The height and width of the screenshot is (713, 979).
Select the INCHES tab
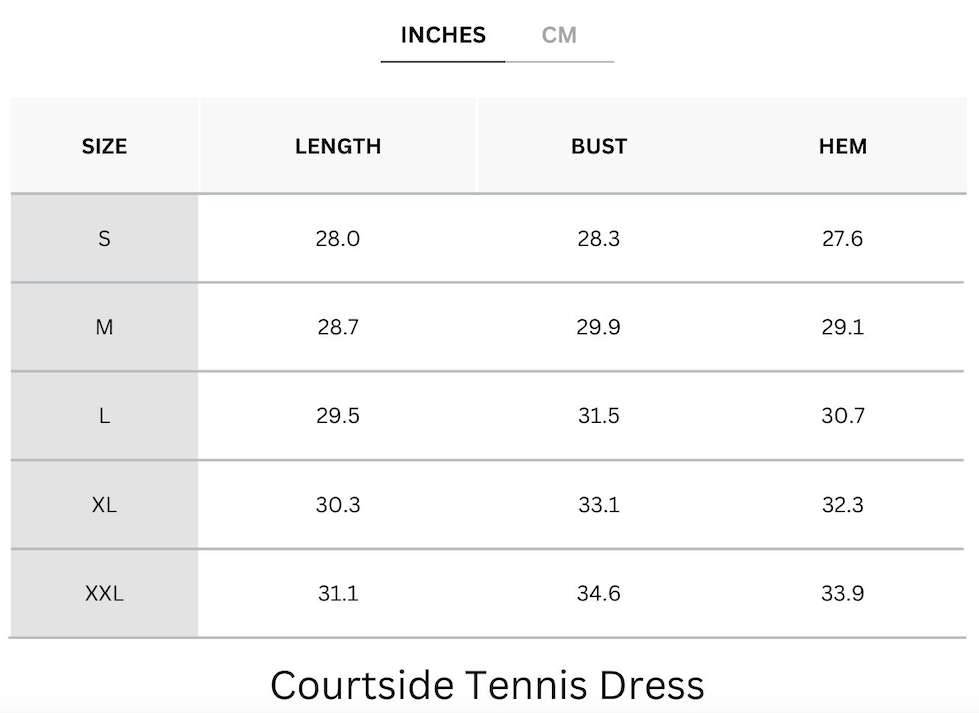[442, 34]
